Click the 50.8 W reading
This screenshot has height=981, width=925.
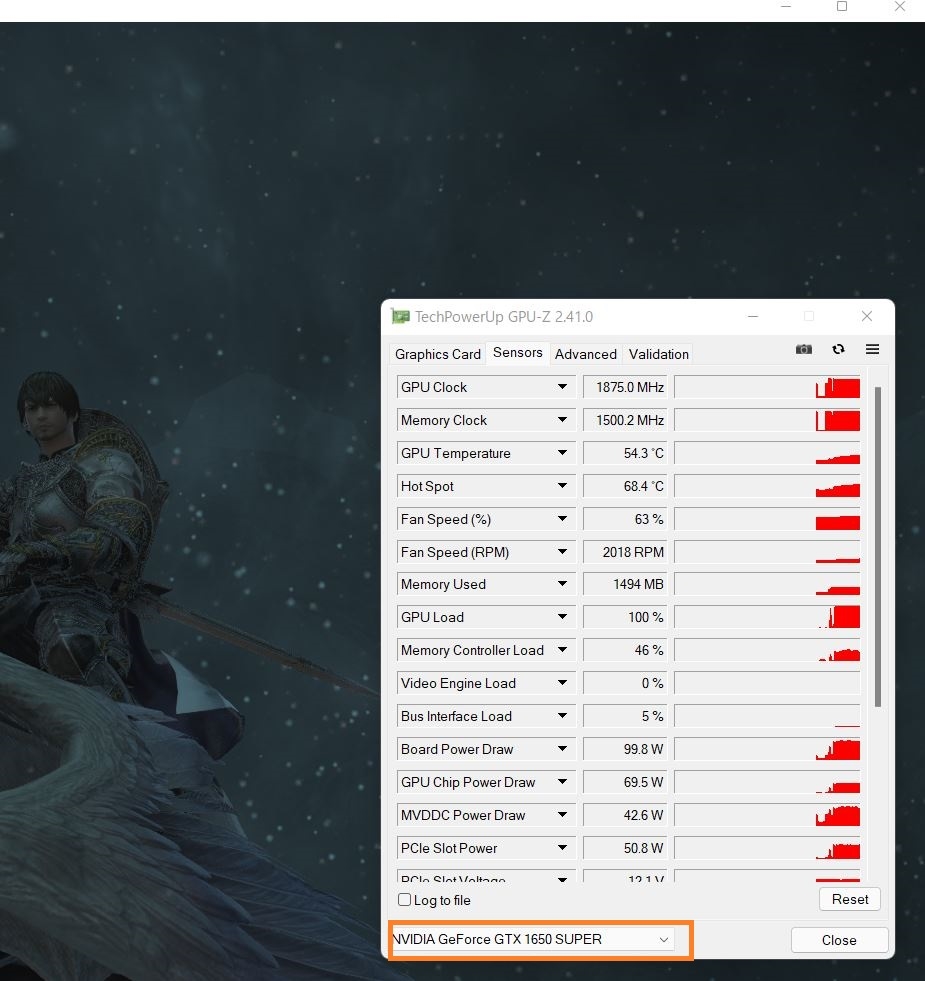click(625, 848)
